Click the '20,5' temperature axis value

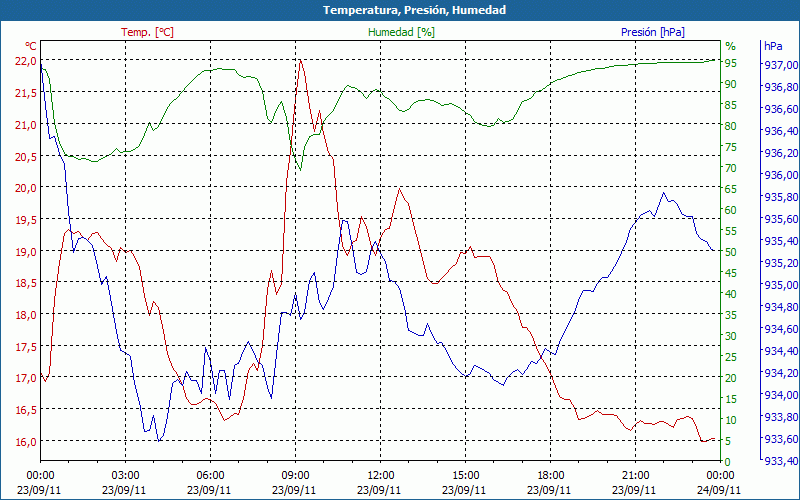26,156
